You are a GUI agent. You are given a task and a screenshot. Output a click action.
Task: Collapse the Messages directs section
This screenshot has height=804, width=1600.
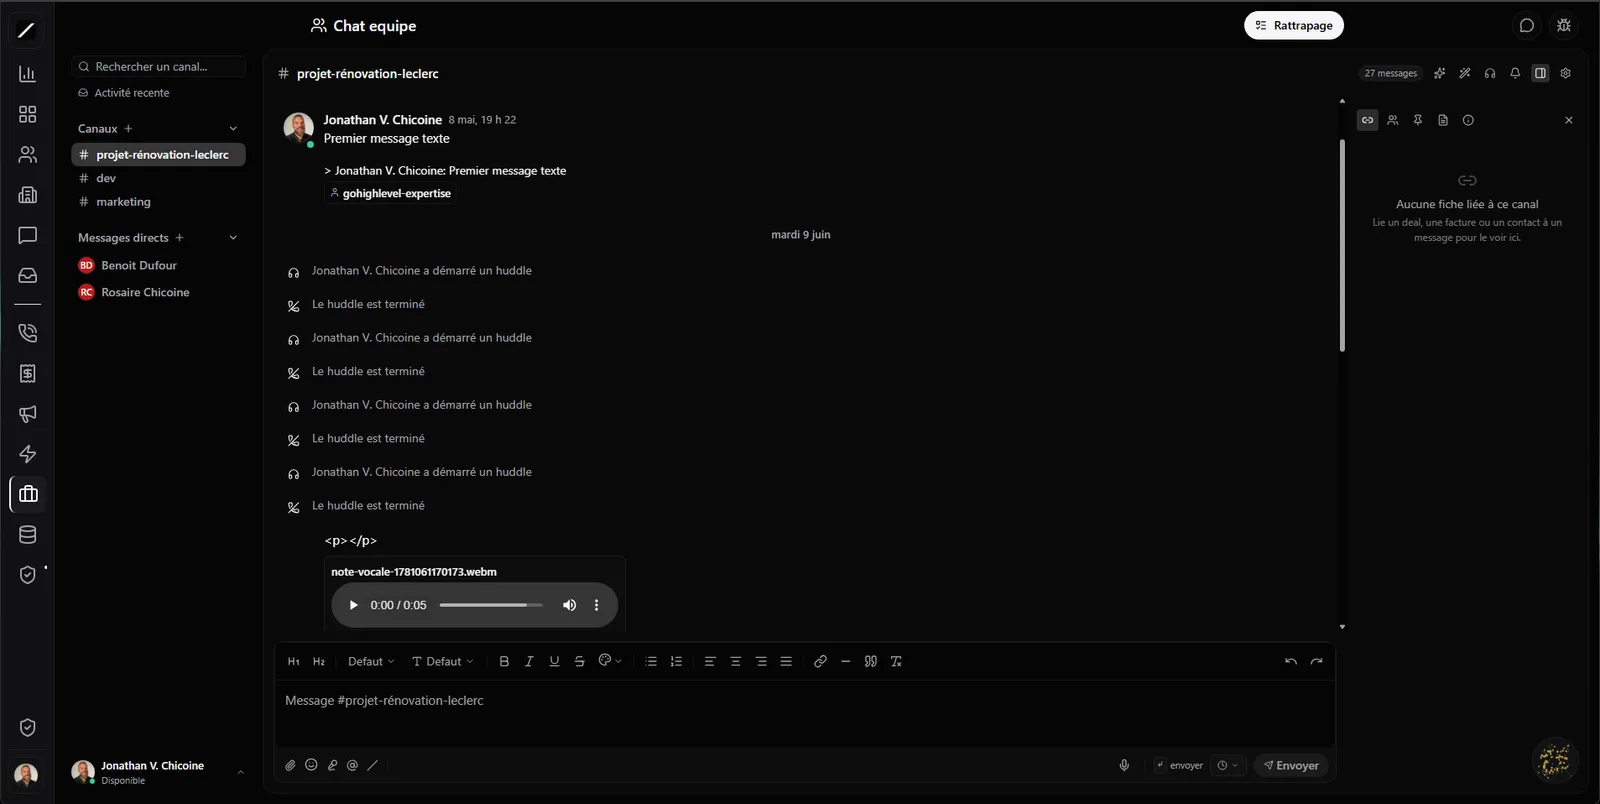click(x=233, y=237)
